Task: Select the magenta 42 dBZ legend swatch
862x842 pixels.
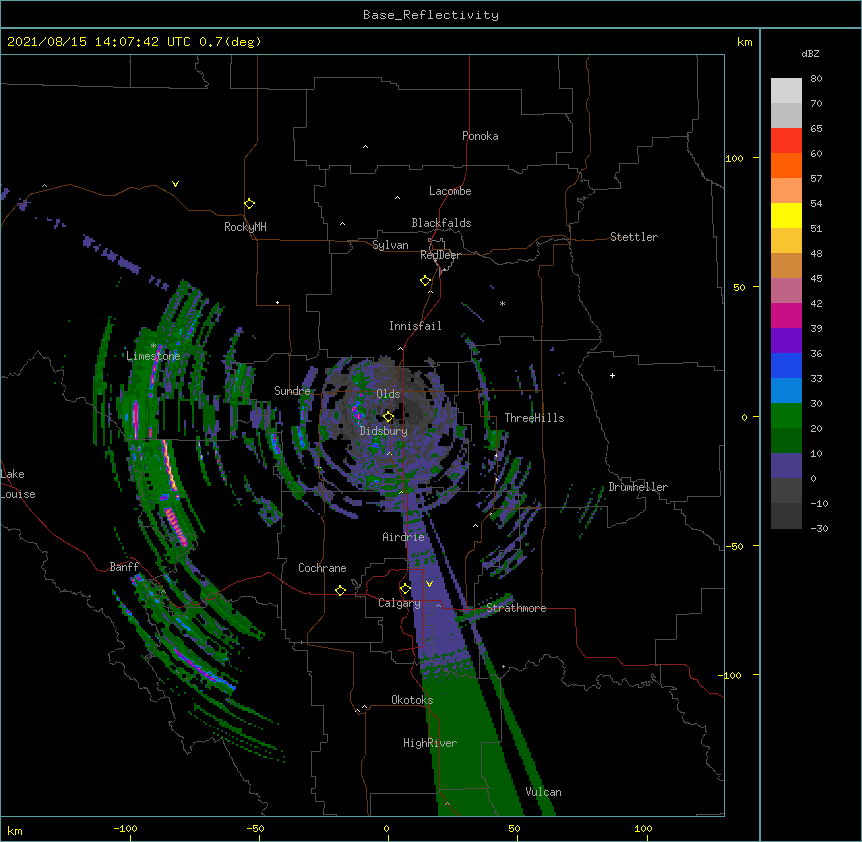Action: tap(786, 315)
